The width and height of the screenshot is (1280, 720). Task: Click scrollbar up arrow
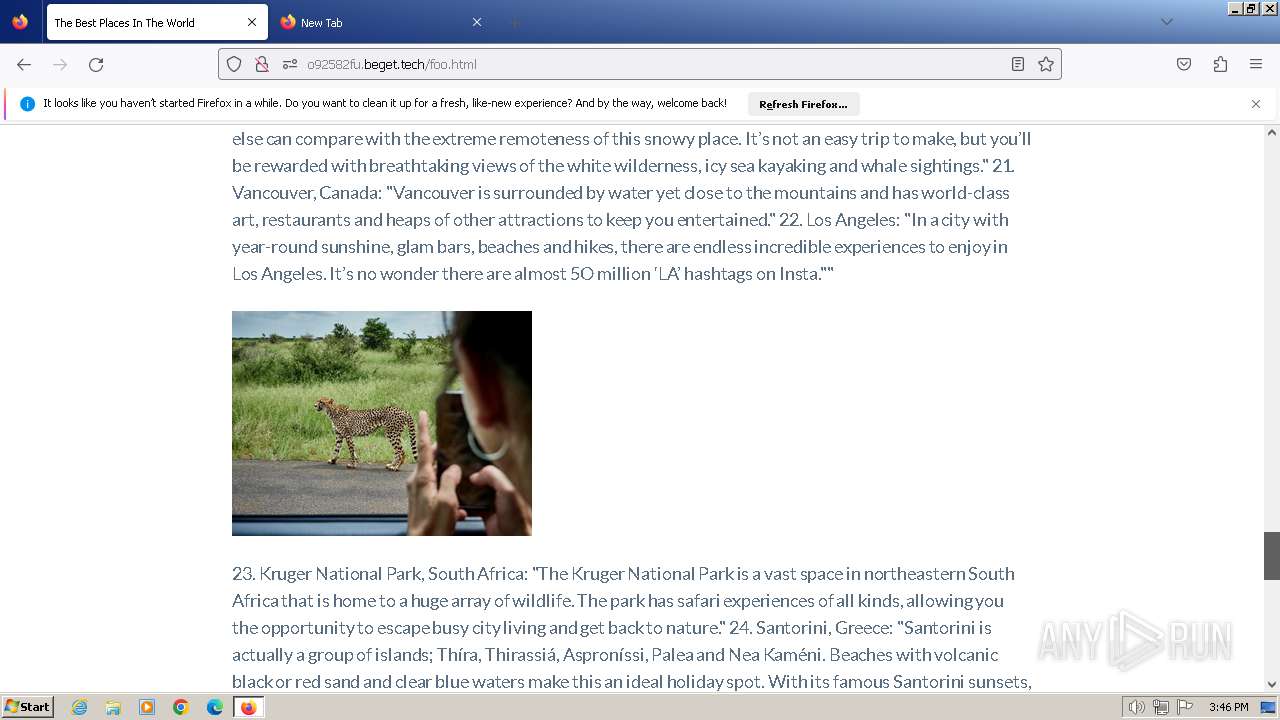click(1272, 132)
